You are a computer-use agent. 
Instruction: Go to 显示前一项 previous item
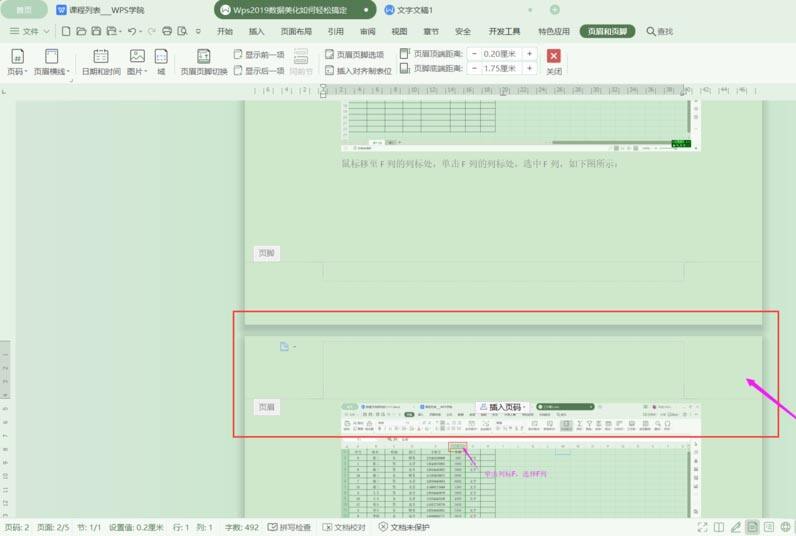pyautogui.click(x=259, y=54)
